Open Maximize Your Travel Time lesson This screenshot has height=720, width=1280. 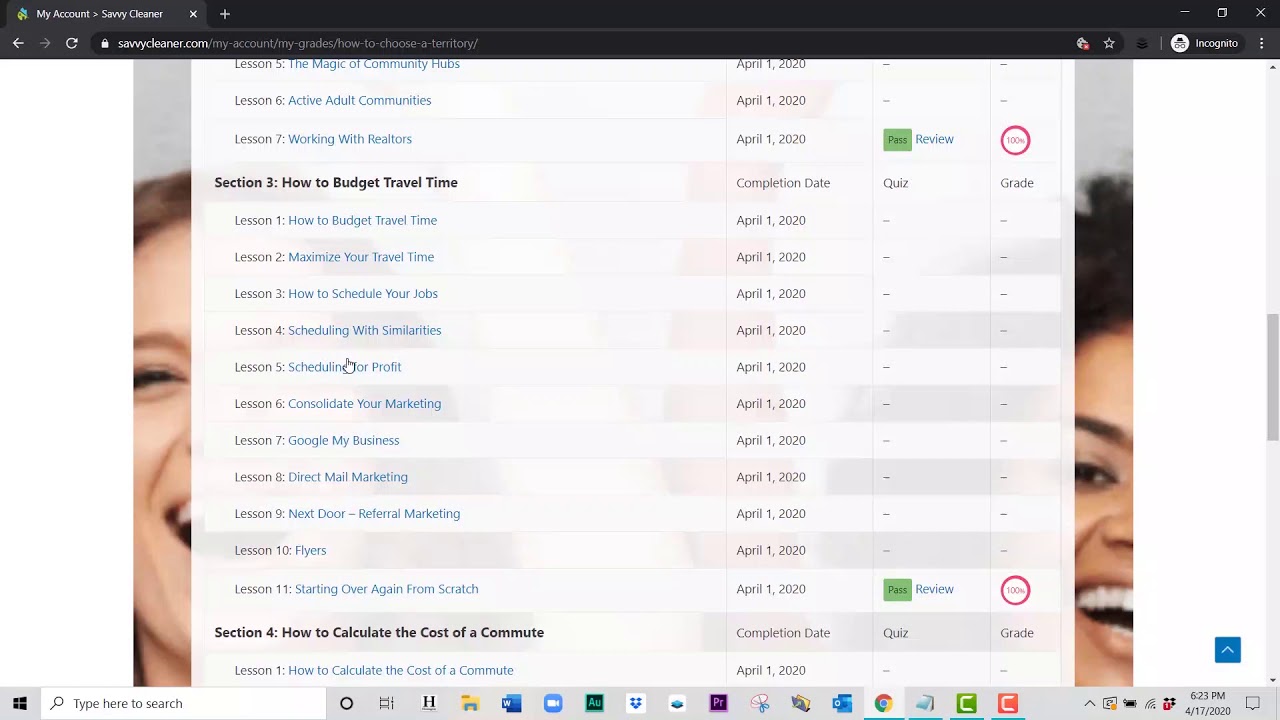point(361,257)
